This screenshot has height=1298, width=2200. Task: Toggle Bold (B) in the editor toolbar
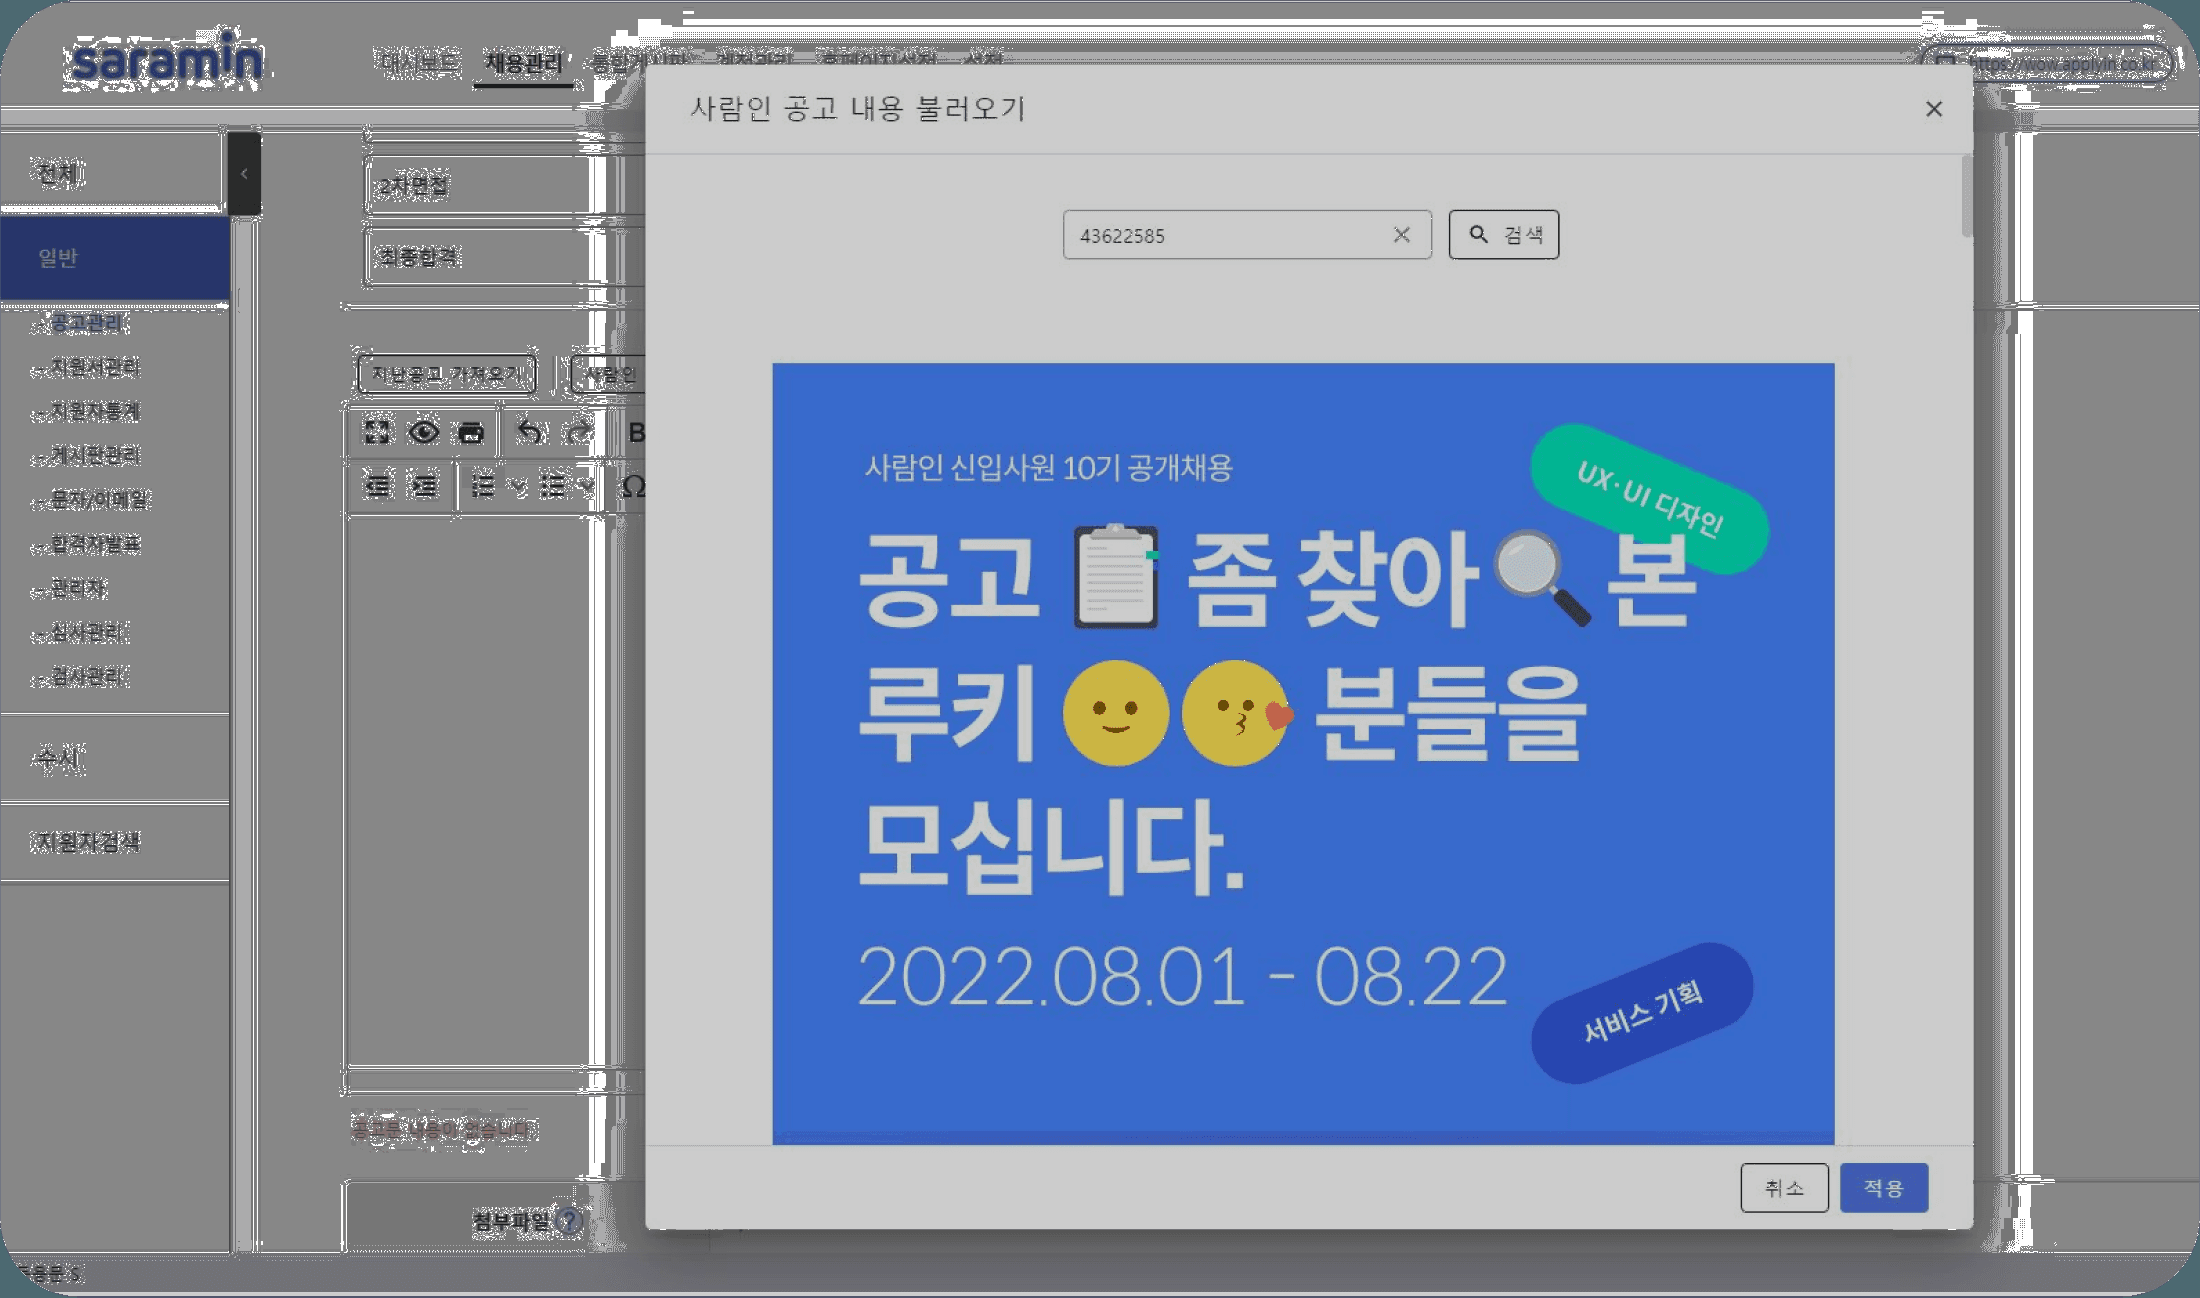click(636, 432)
